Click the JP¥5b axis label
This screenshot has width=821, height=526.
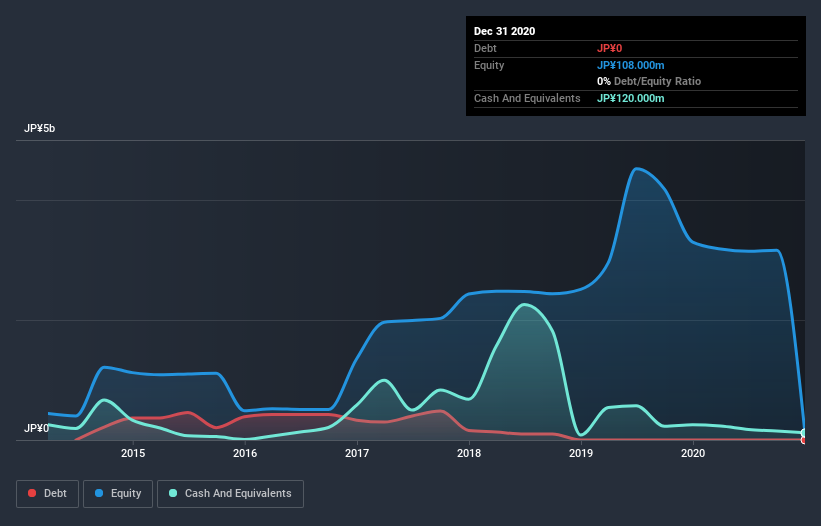39,128
